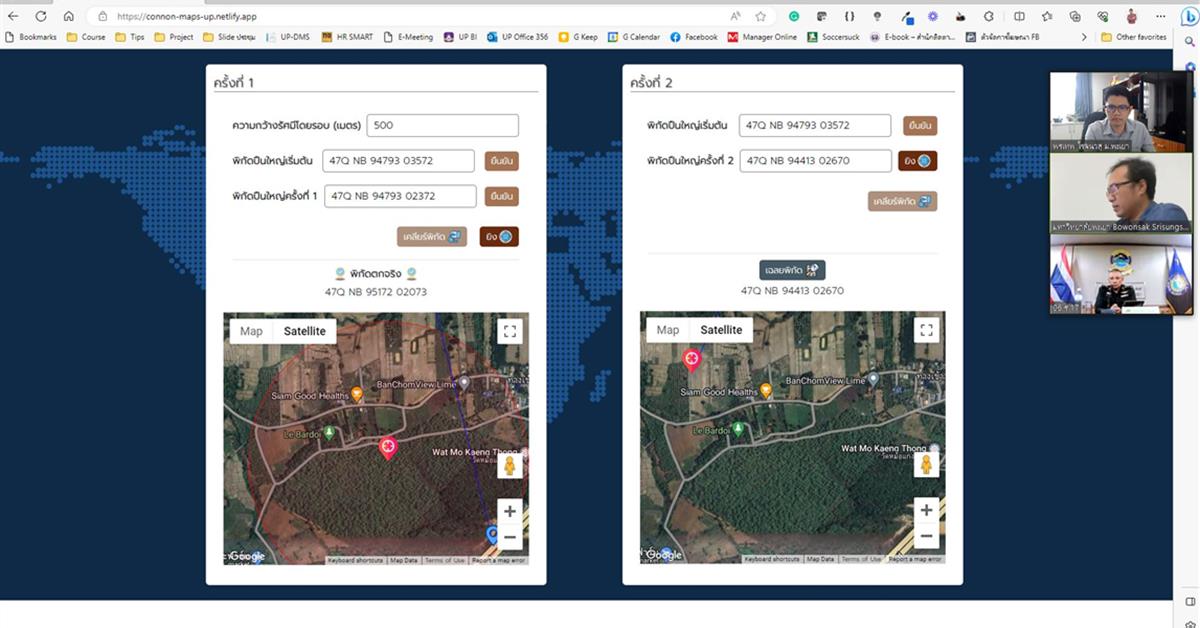Open Soccersuck bookmark
This screenshot has width=1200, height=628.
click(833, 37)
